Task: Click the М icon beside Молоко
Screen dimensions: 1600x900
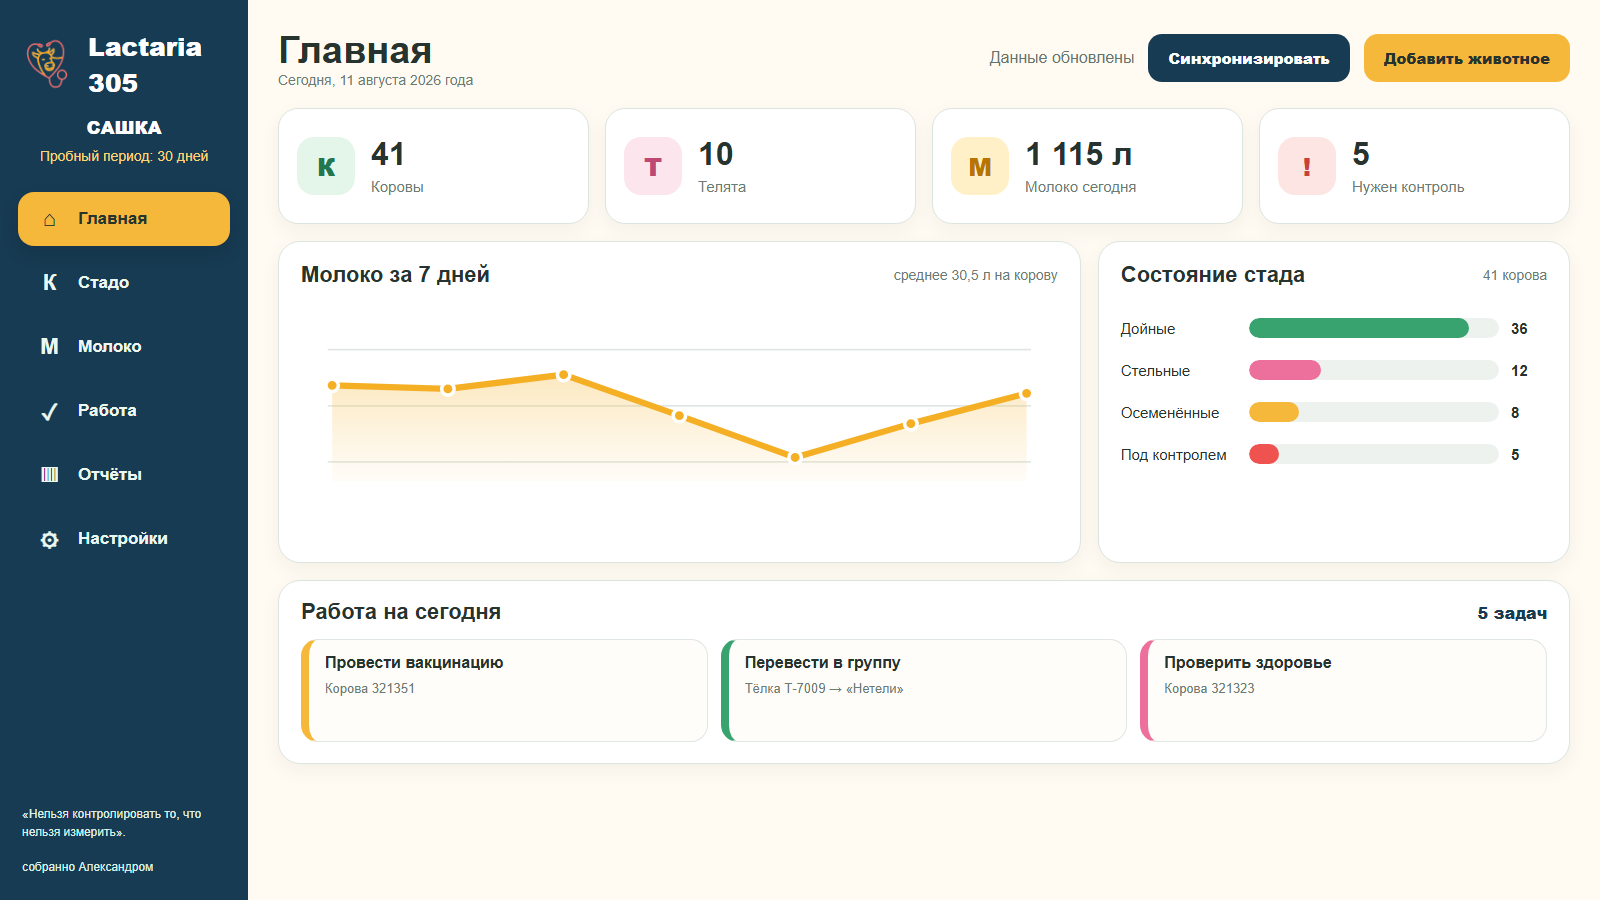Action: coord(49,346)
